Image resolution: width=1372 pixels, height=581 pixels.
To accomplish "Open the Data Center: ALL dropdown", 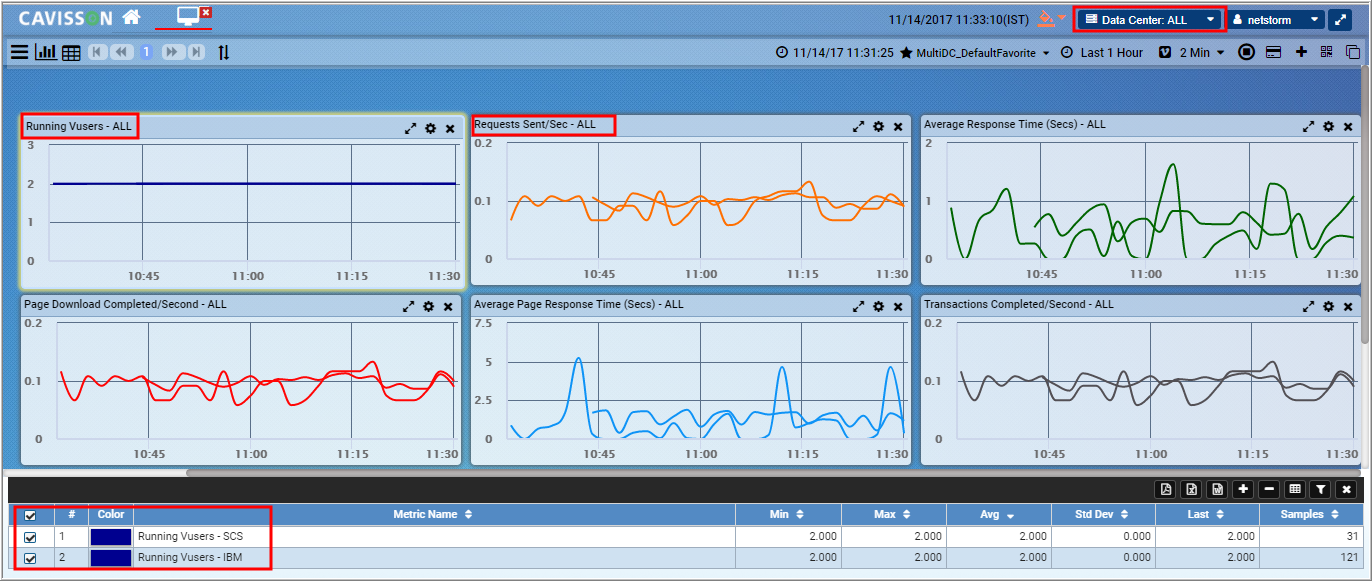I will 1150,19.
